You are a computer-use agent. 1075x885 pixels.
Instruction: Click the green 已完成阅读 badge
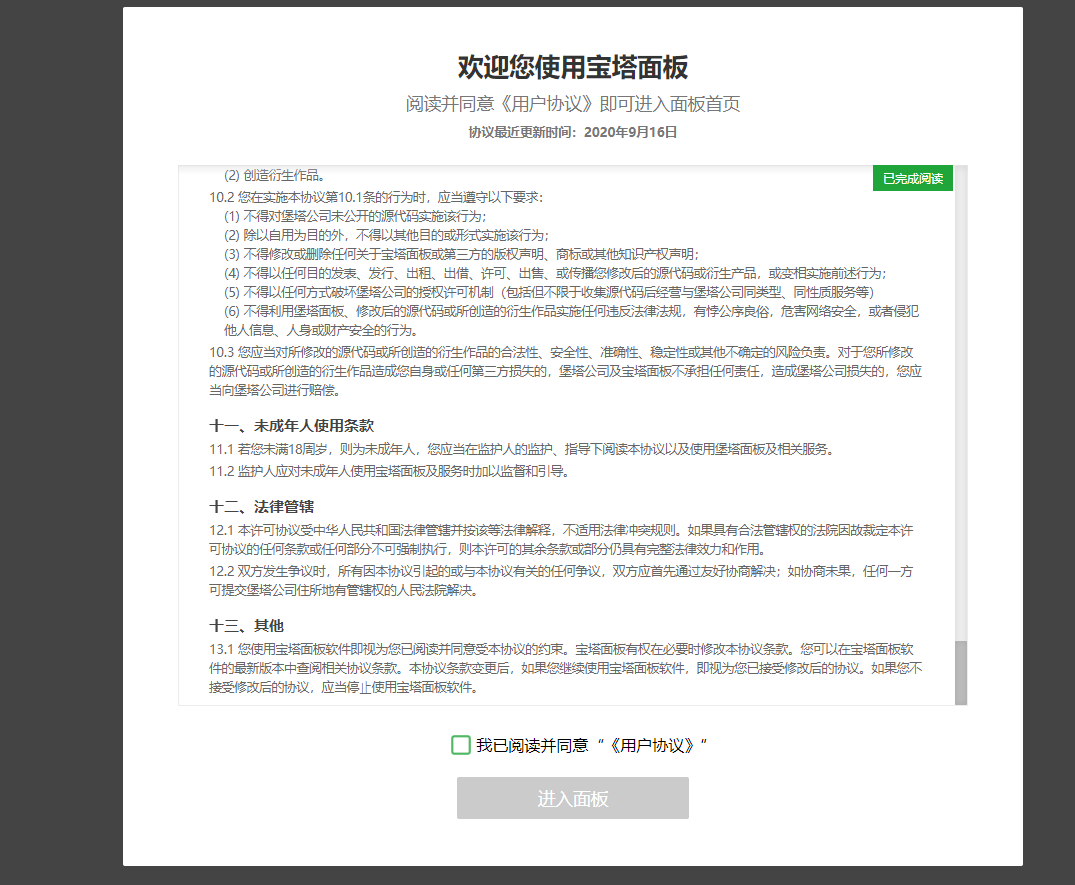click(x=913, y=178)
